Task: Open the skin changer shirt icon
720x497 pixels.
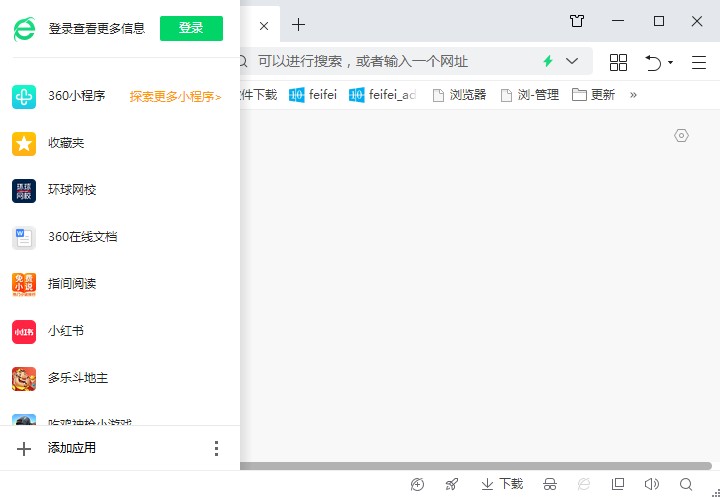Action: point(577,21)
